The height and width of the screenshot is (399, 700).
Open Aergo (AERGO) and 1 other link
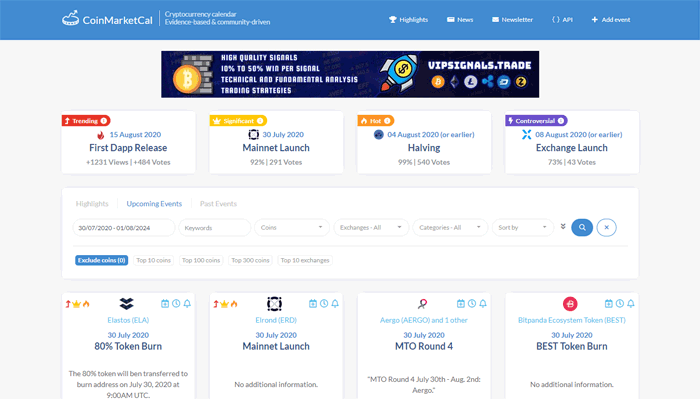[x=424, y=320]
